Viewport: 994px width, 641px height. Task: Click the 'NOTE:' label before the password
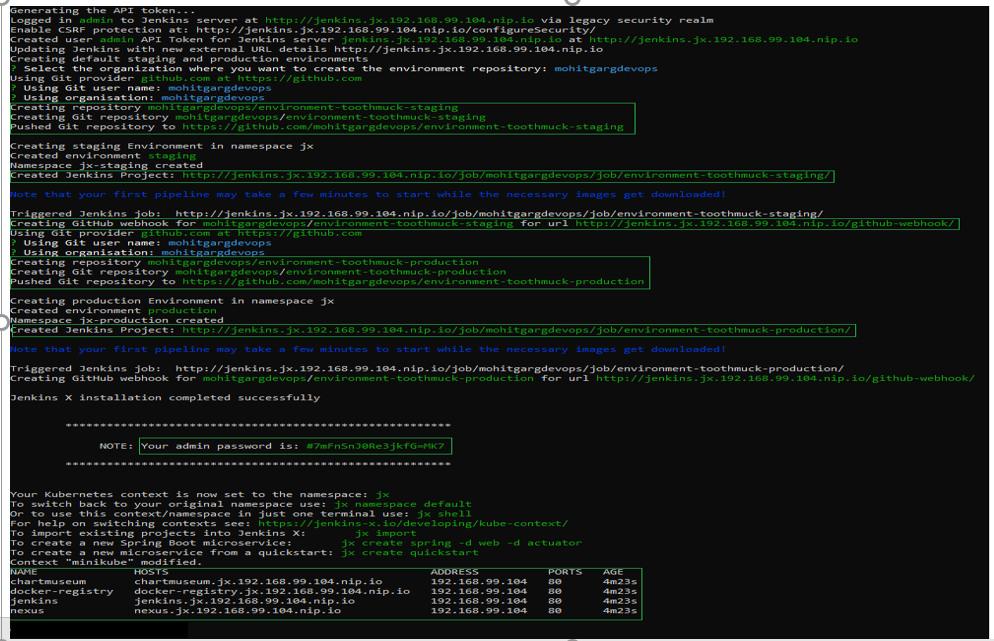click(x=116, y=446)
